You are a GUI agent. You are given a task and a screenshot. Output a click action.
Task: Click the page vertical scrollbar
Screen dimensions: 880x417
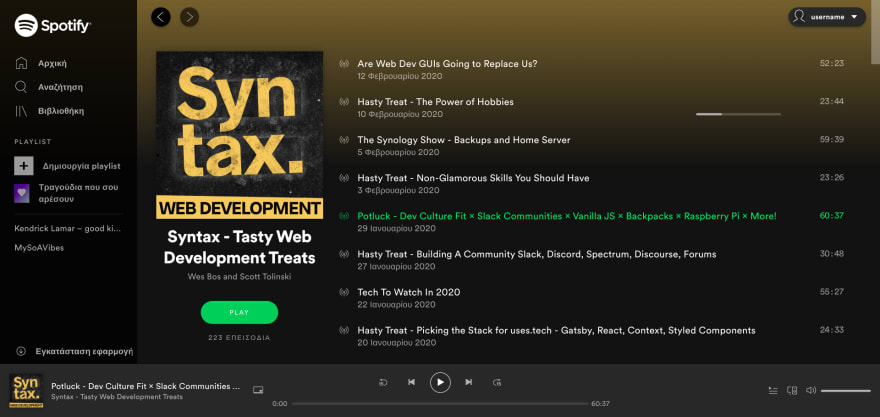click(875, 32)
